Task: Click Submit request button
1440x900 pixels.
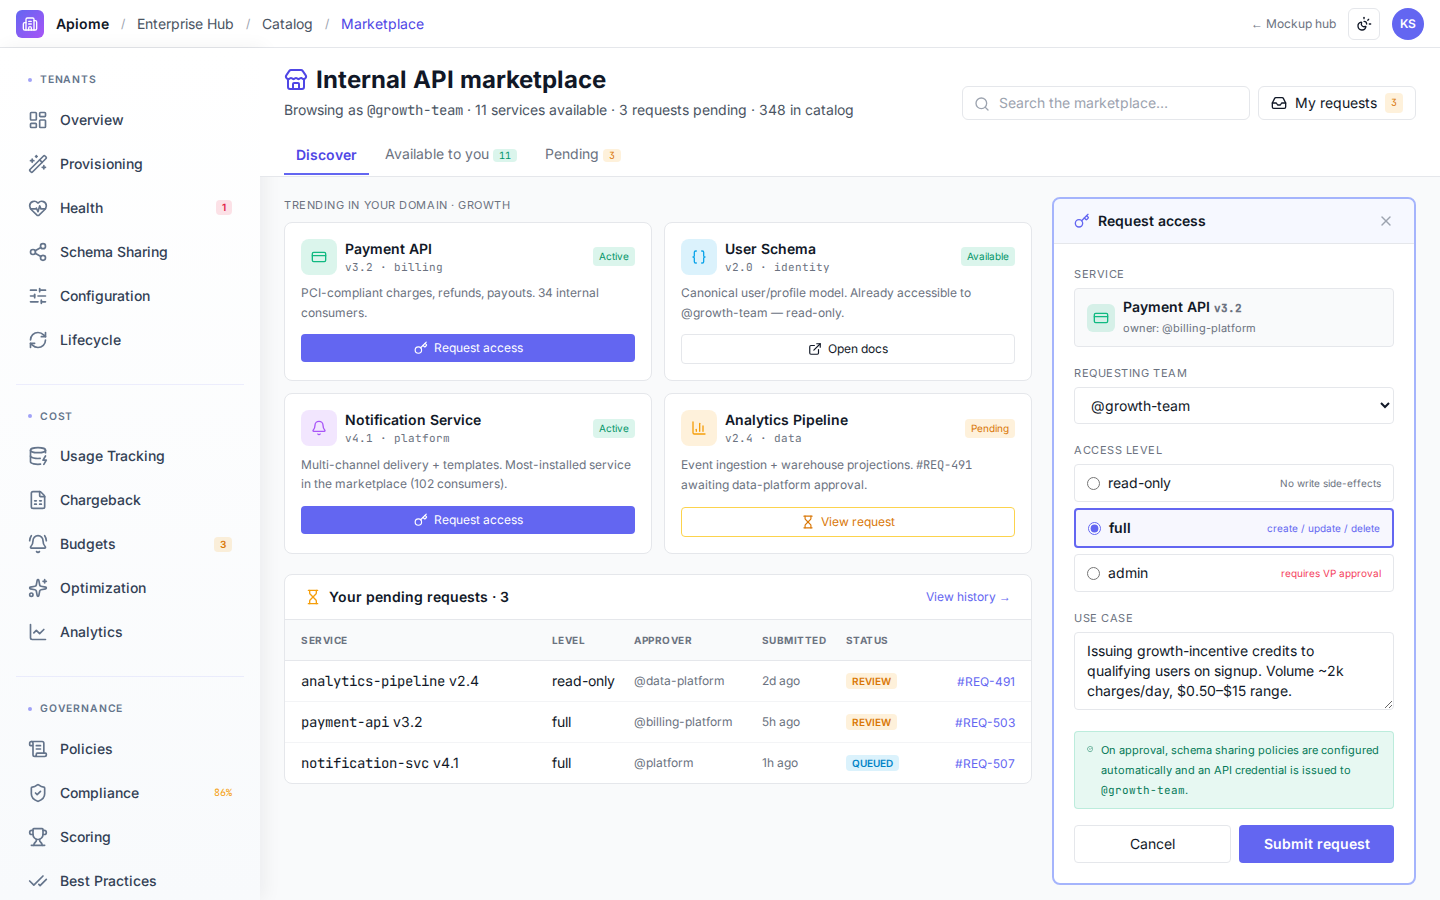Action: (x=1316, y=844)
